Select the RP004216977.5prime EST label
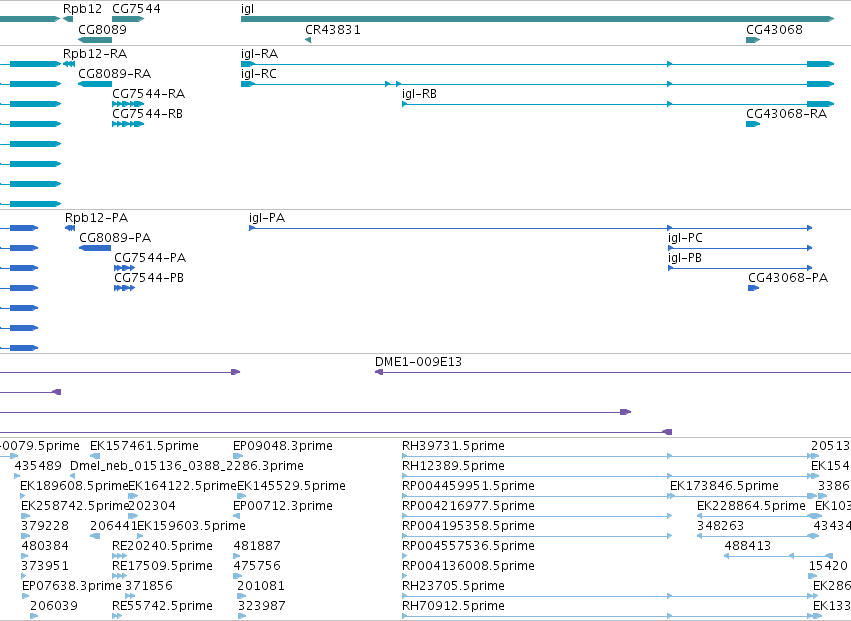 pos(468,506)
